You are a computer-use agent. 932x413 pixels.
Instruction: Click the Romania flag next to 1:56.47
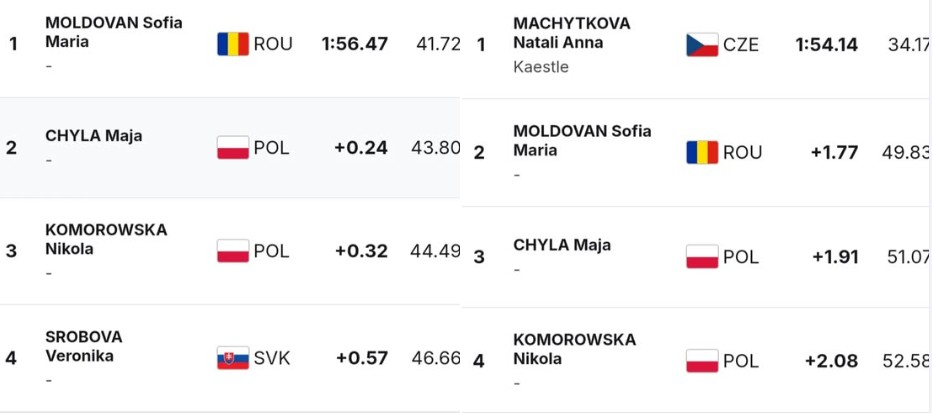pyautogui.click(x=233, y=44)
